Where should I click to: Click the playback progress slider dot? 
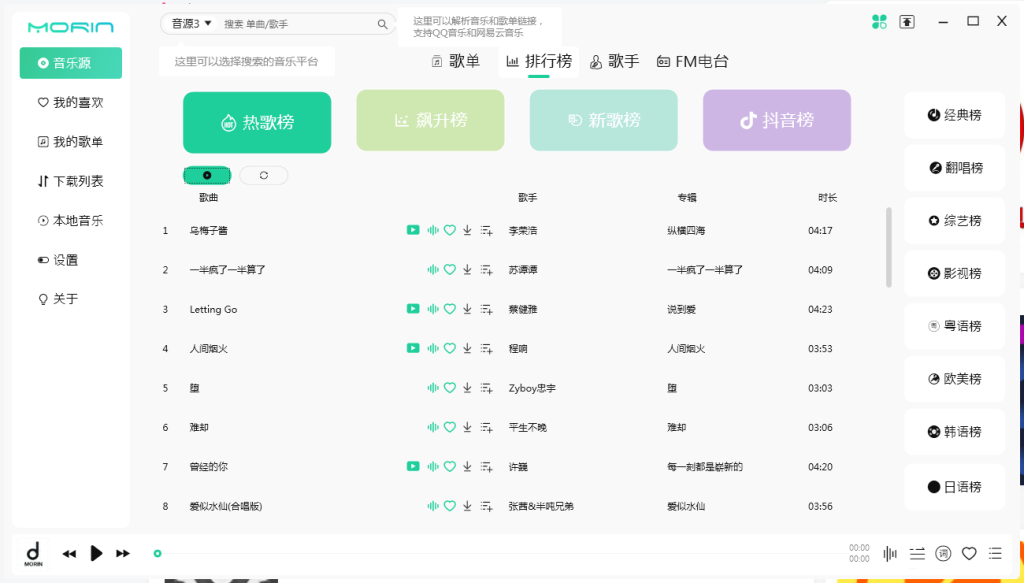click(x=157, y=551)
